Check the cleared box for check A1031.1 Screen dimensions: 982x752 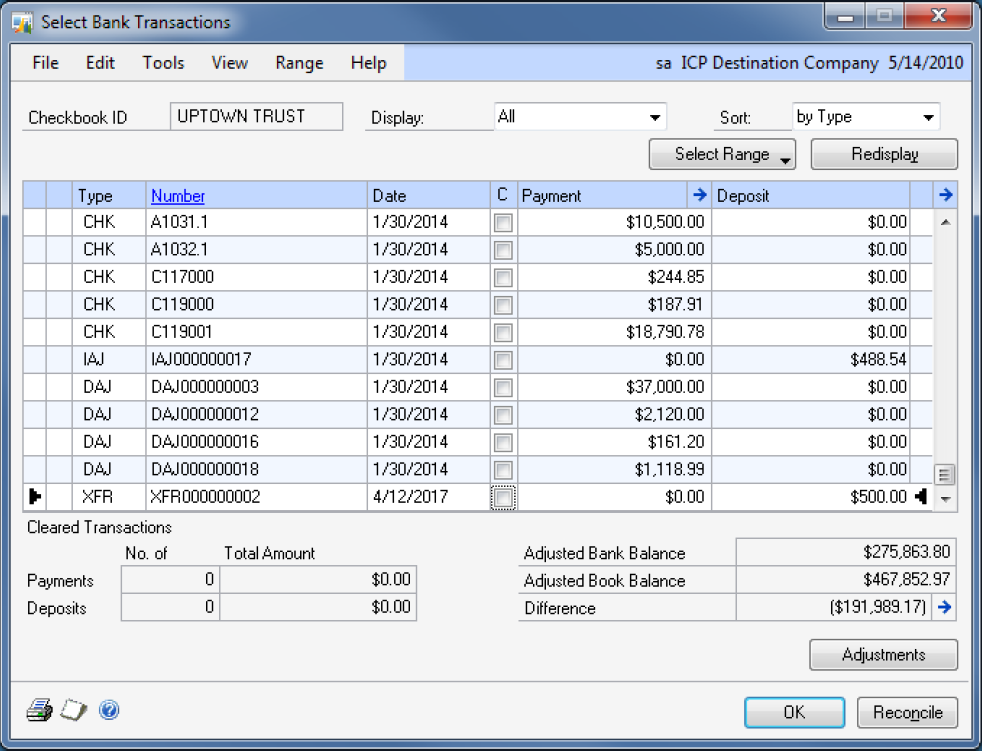pyautogui.click(x=503, y=223)
